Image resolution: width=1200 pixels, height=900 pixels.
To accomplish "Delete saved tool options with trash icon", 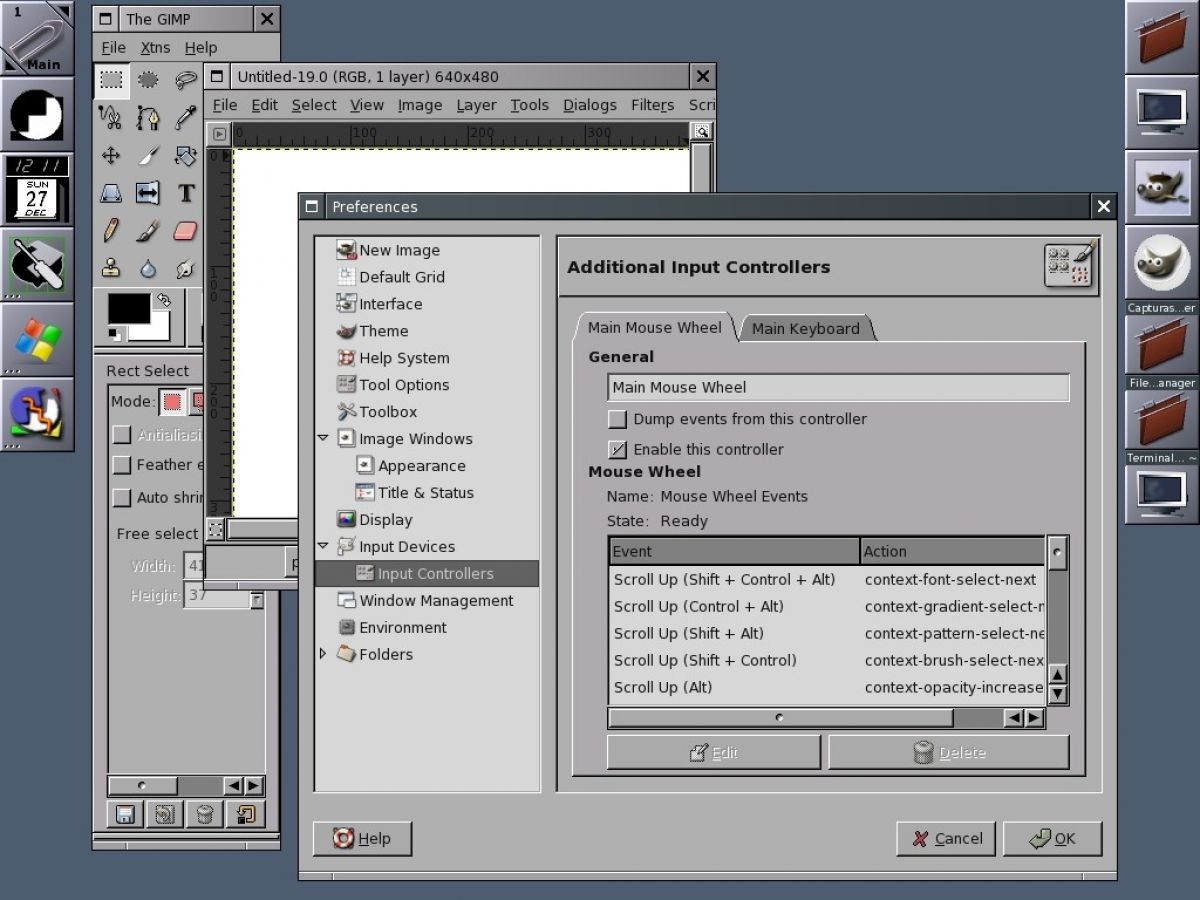I will coord(204,815).
